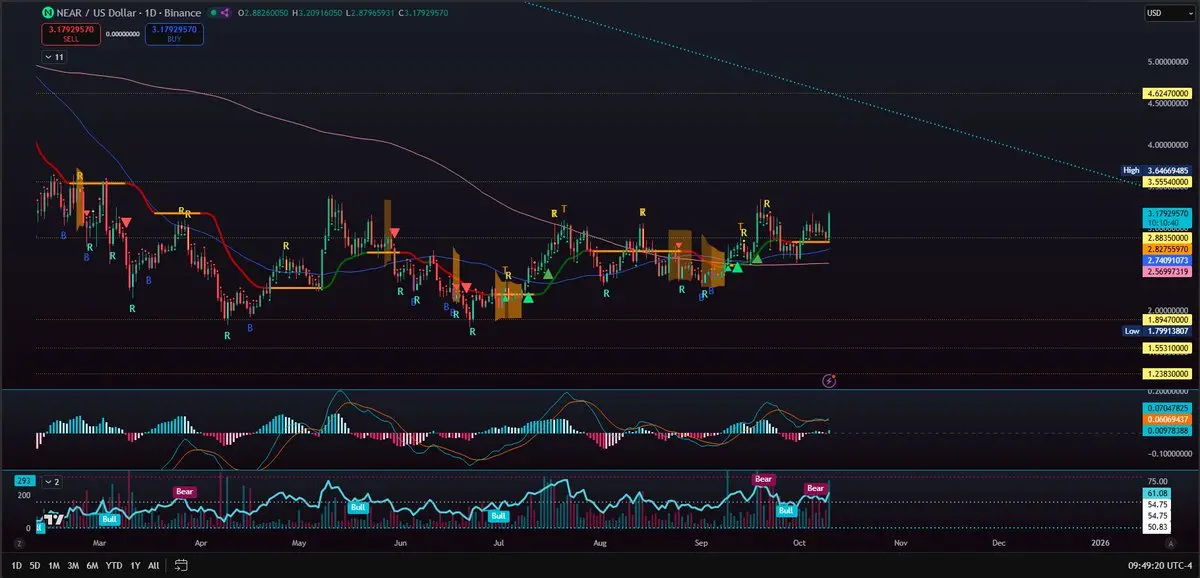Image resolution: width=1200 pixels, height=578 pixels.
Task: Click the Bear label near April
Action: pos(185,491)
